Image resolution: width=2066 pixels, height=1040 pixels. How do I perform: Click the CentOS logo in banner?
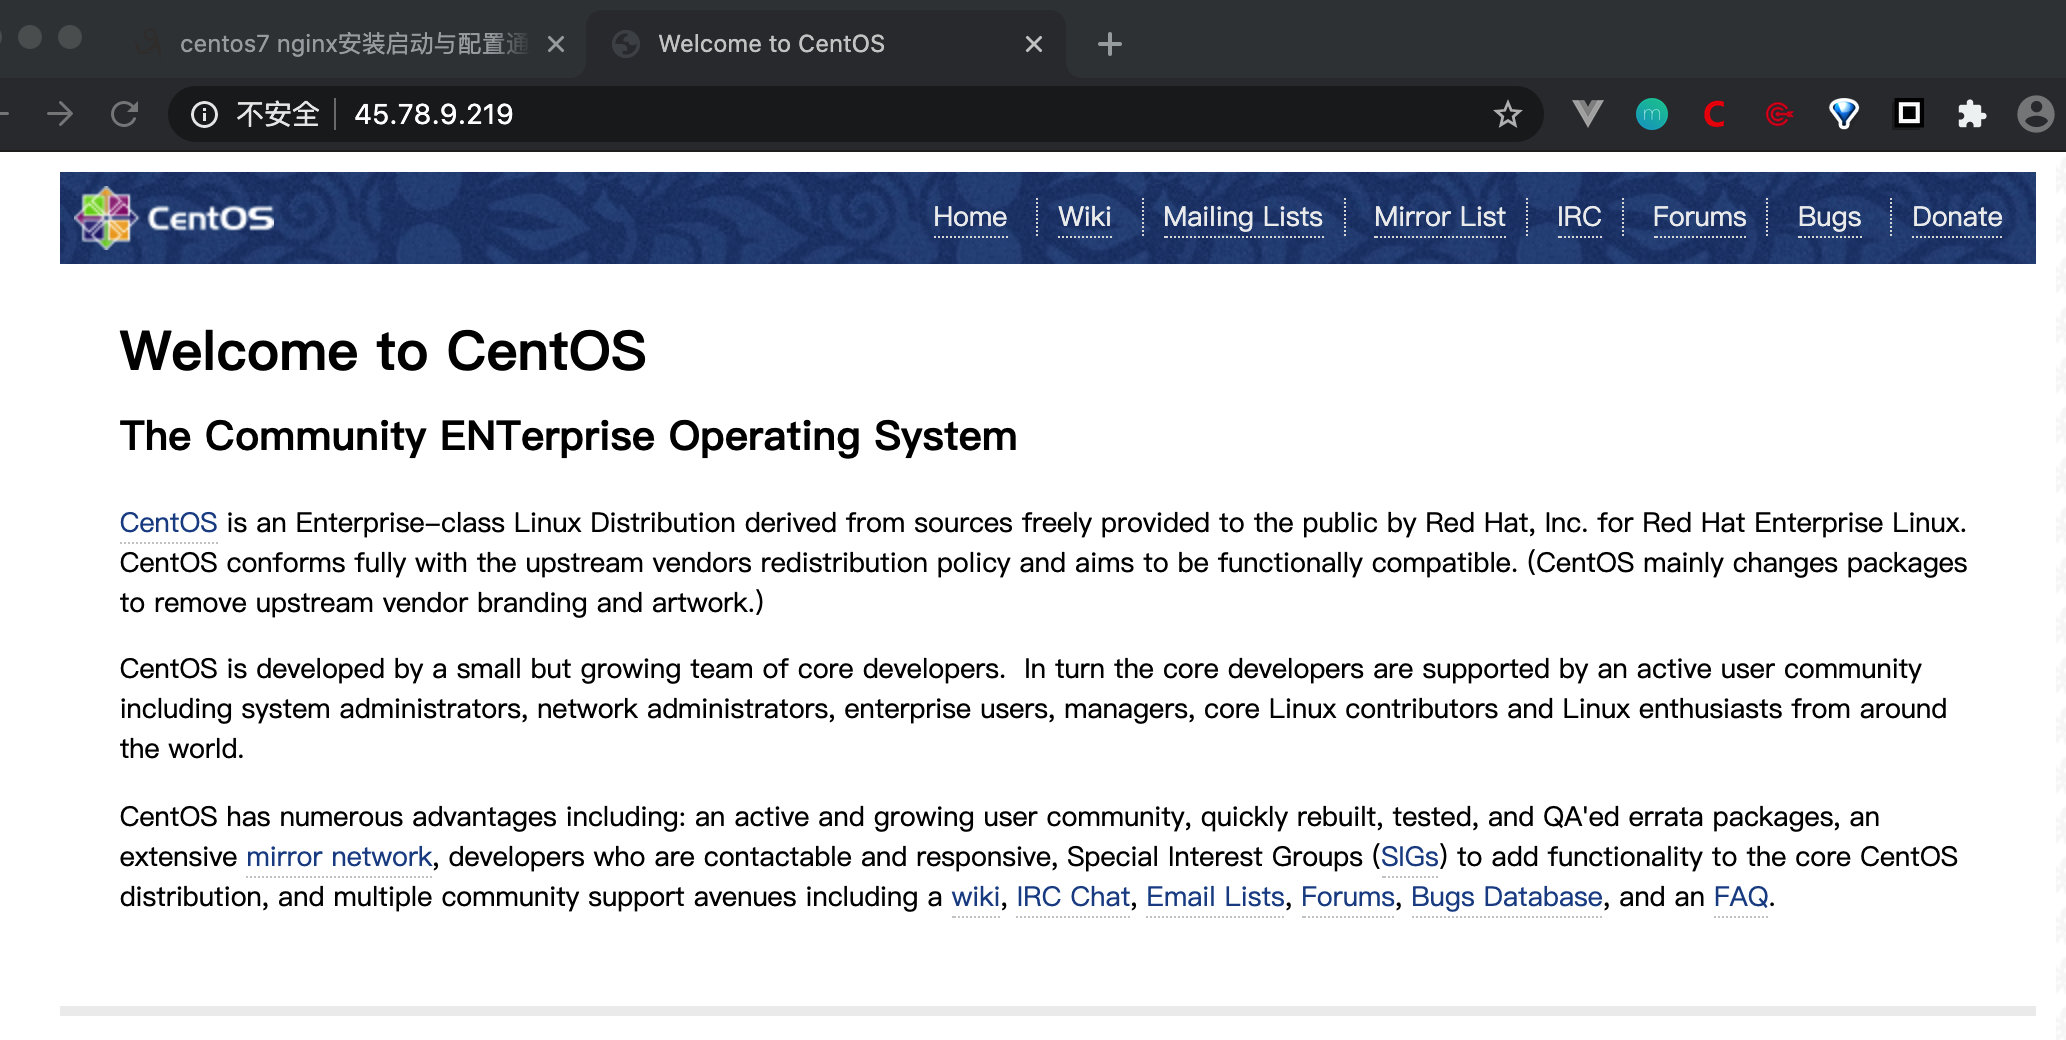point(176,217)
